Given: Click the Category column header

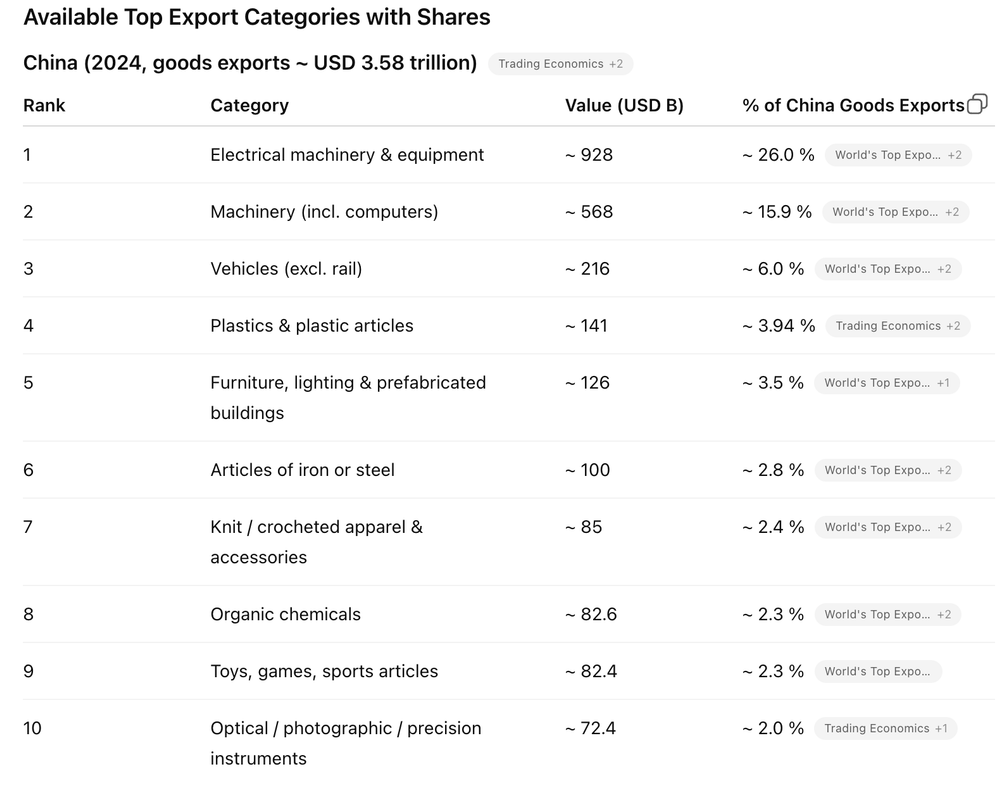Looking at the screenshot, I should pos(249,105).
